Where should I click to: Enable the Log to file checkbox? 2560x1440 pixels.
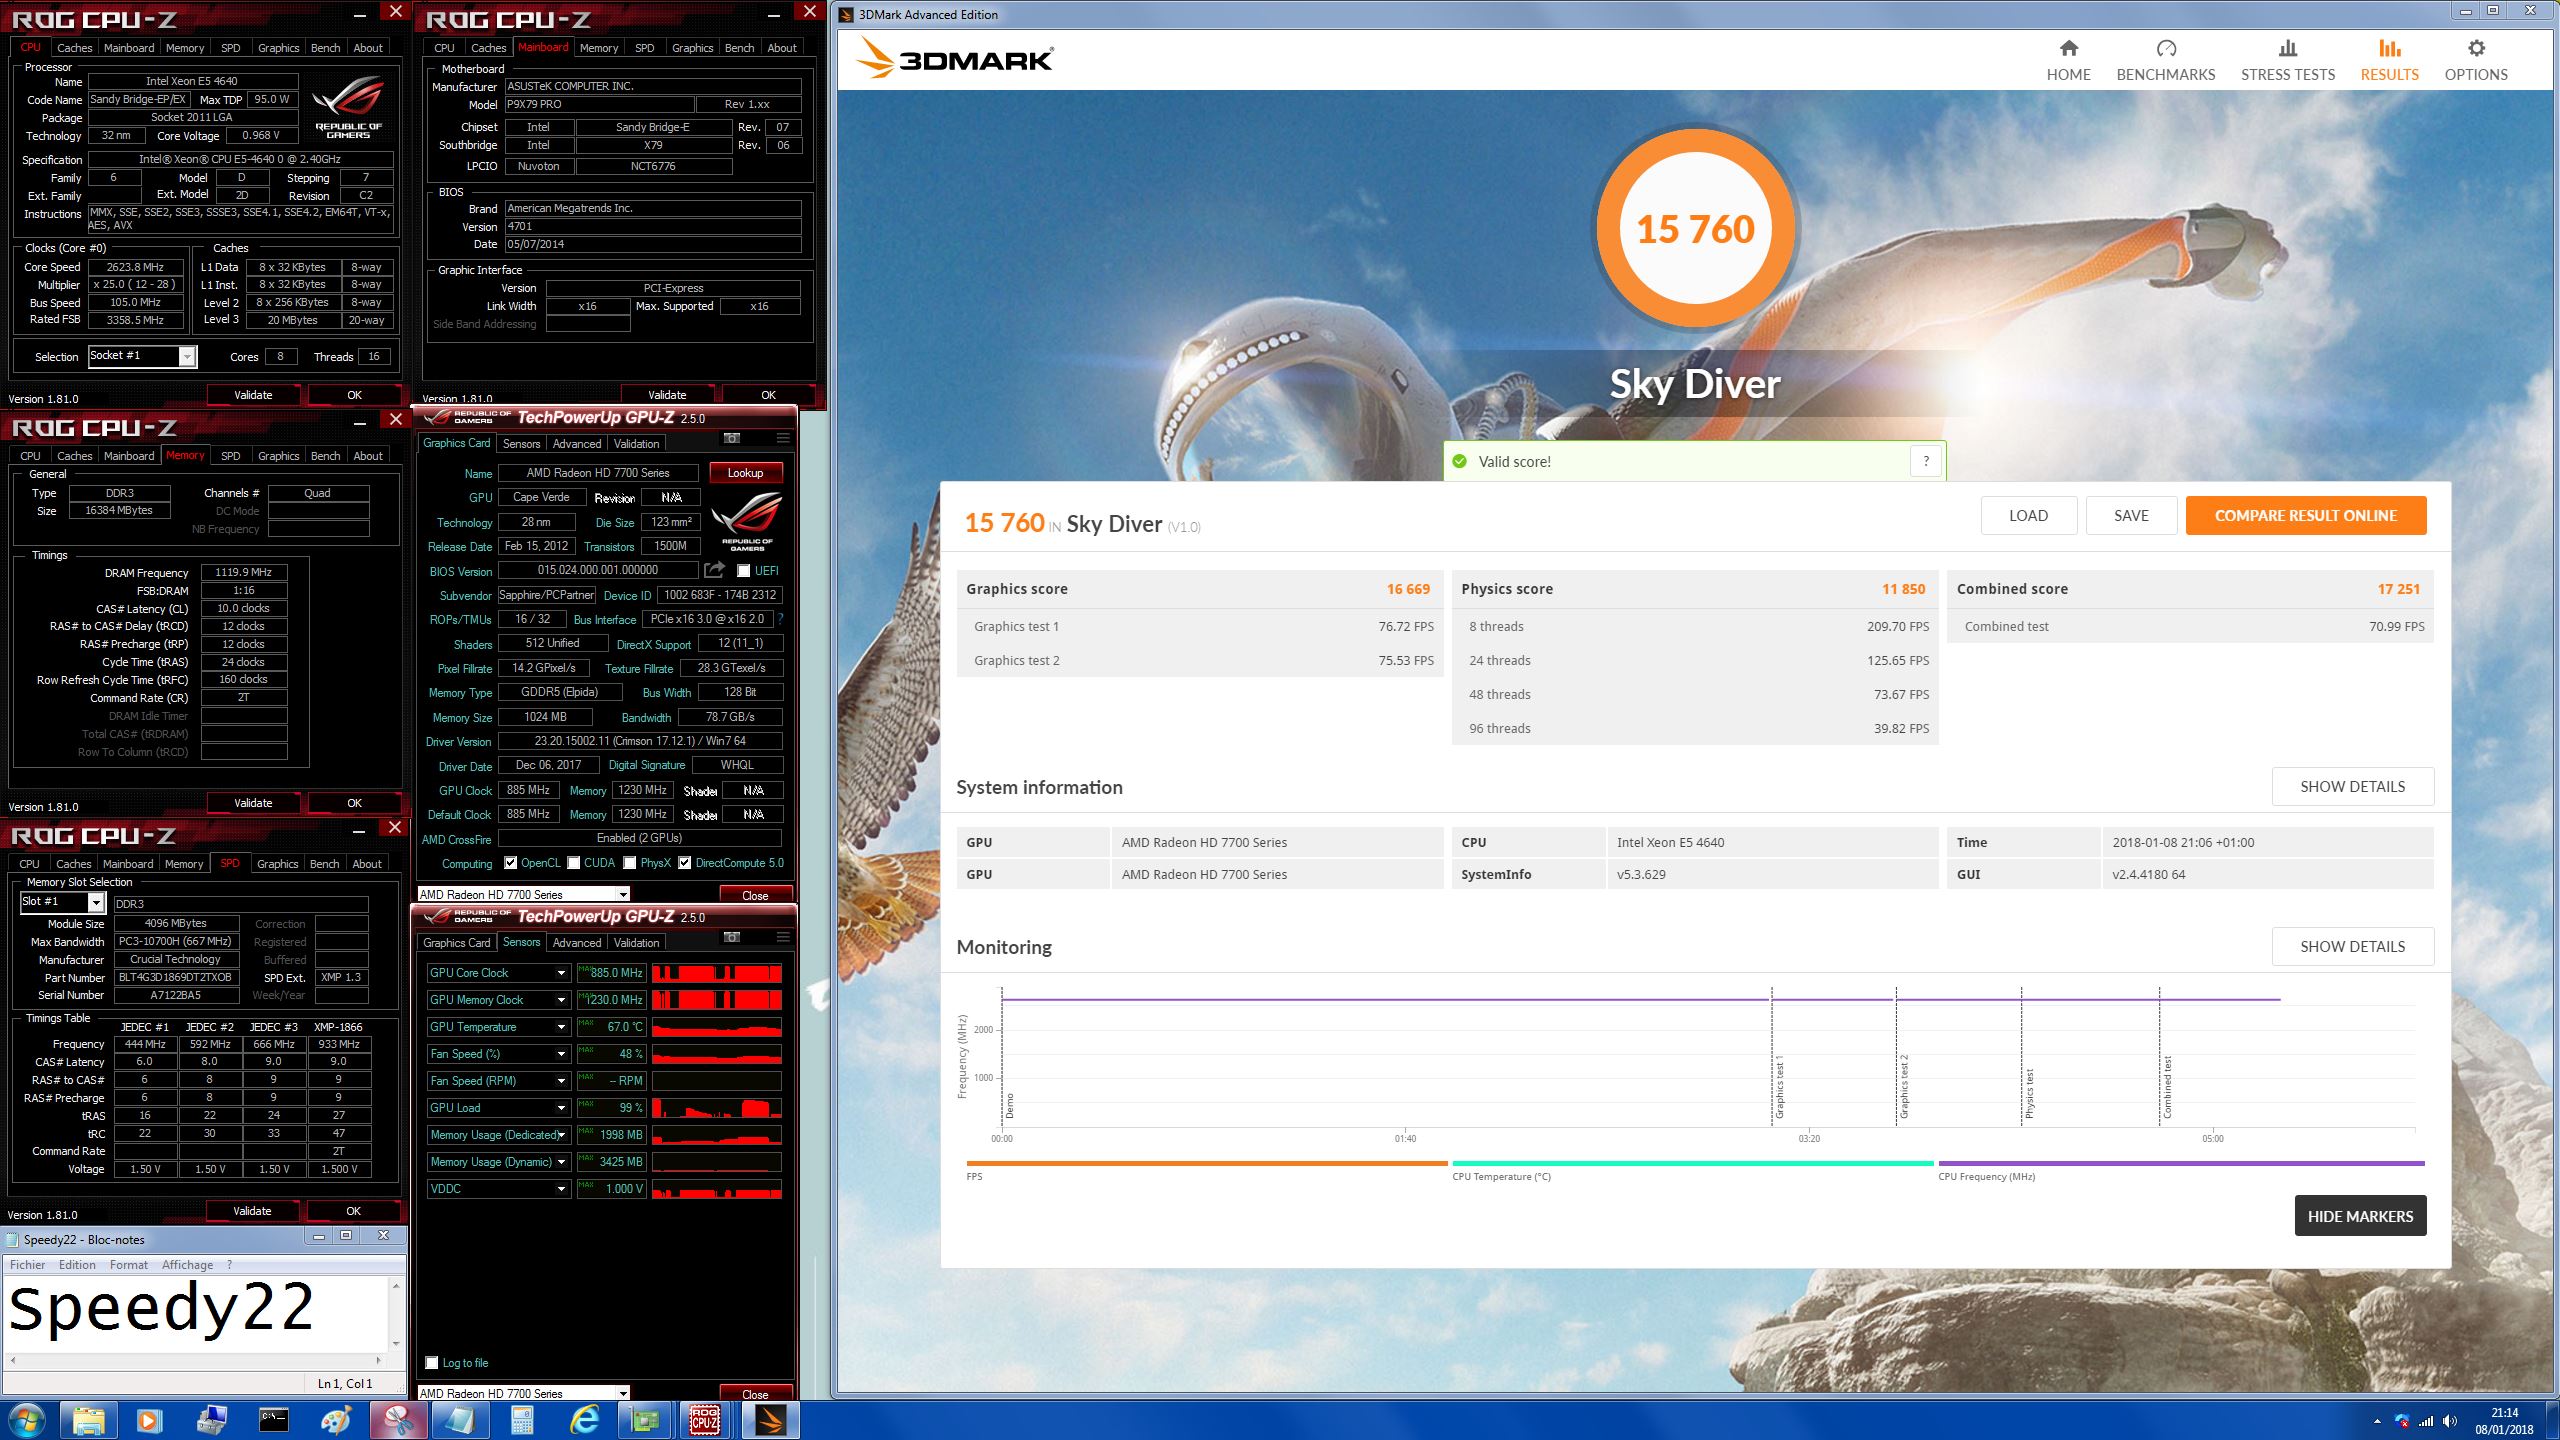pyautogui.click(x=432, y=1363)
